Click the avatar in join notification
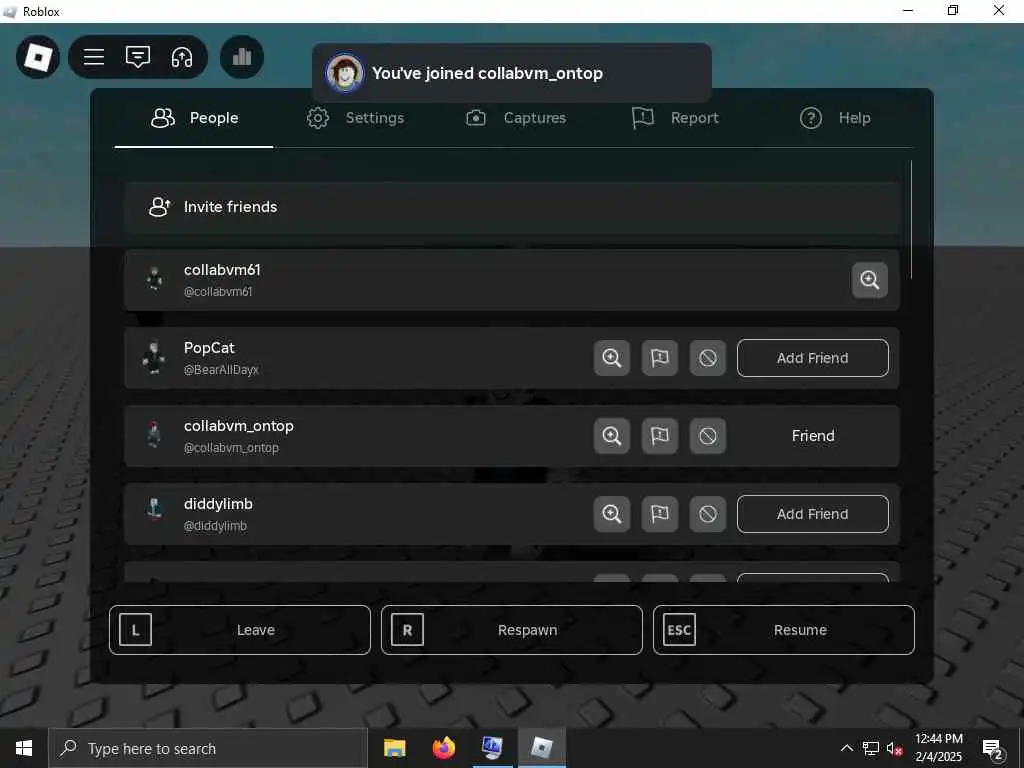1024x768 pixels. click(x=345, y=73)
